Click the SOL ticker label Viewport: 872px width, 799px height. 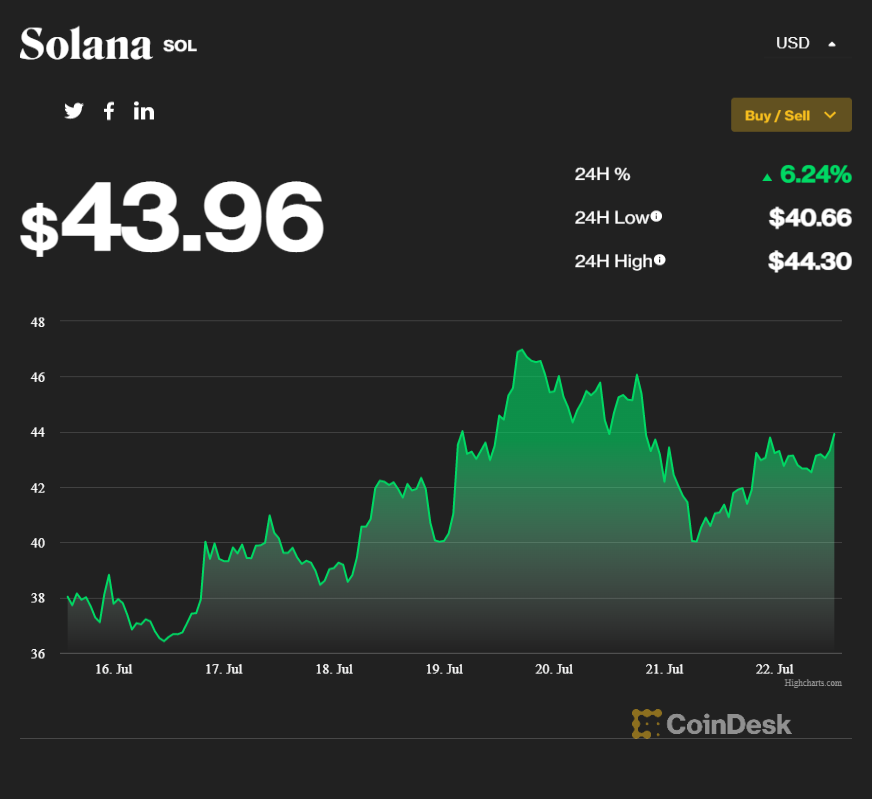coord(180,46)
